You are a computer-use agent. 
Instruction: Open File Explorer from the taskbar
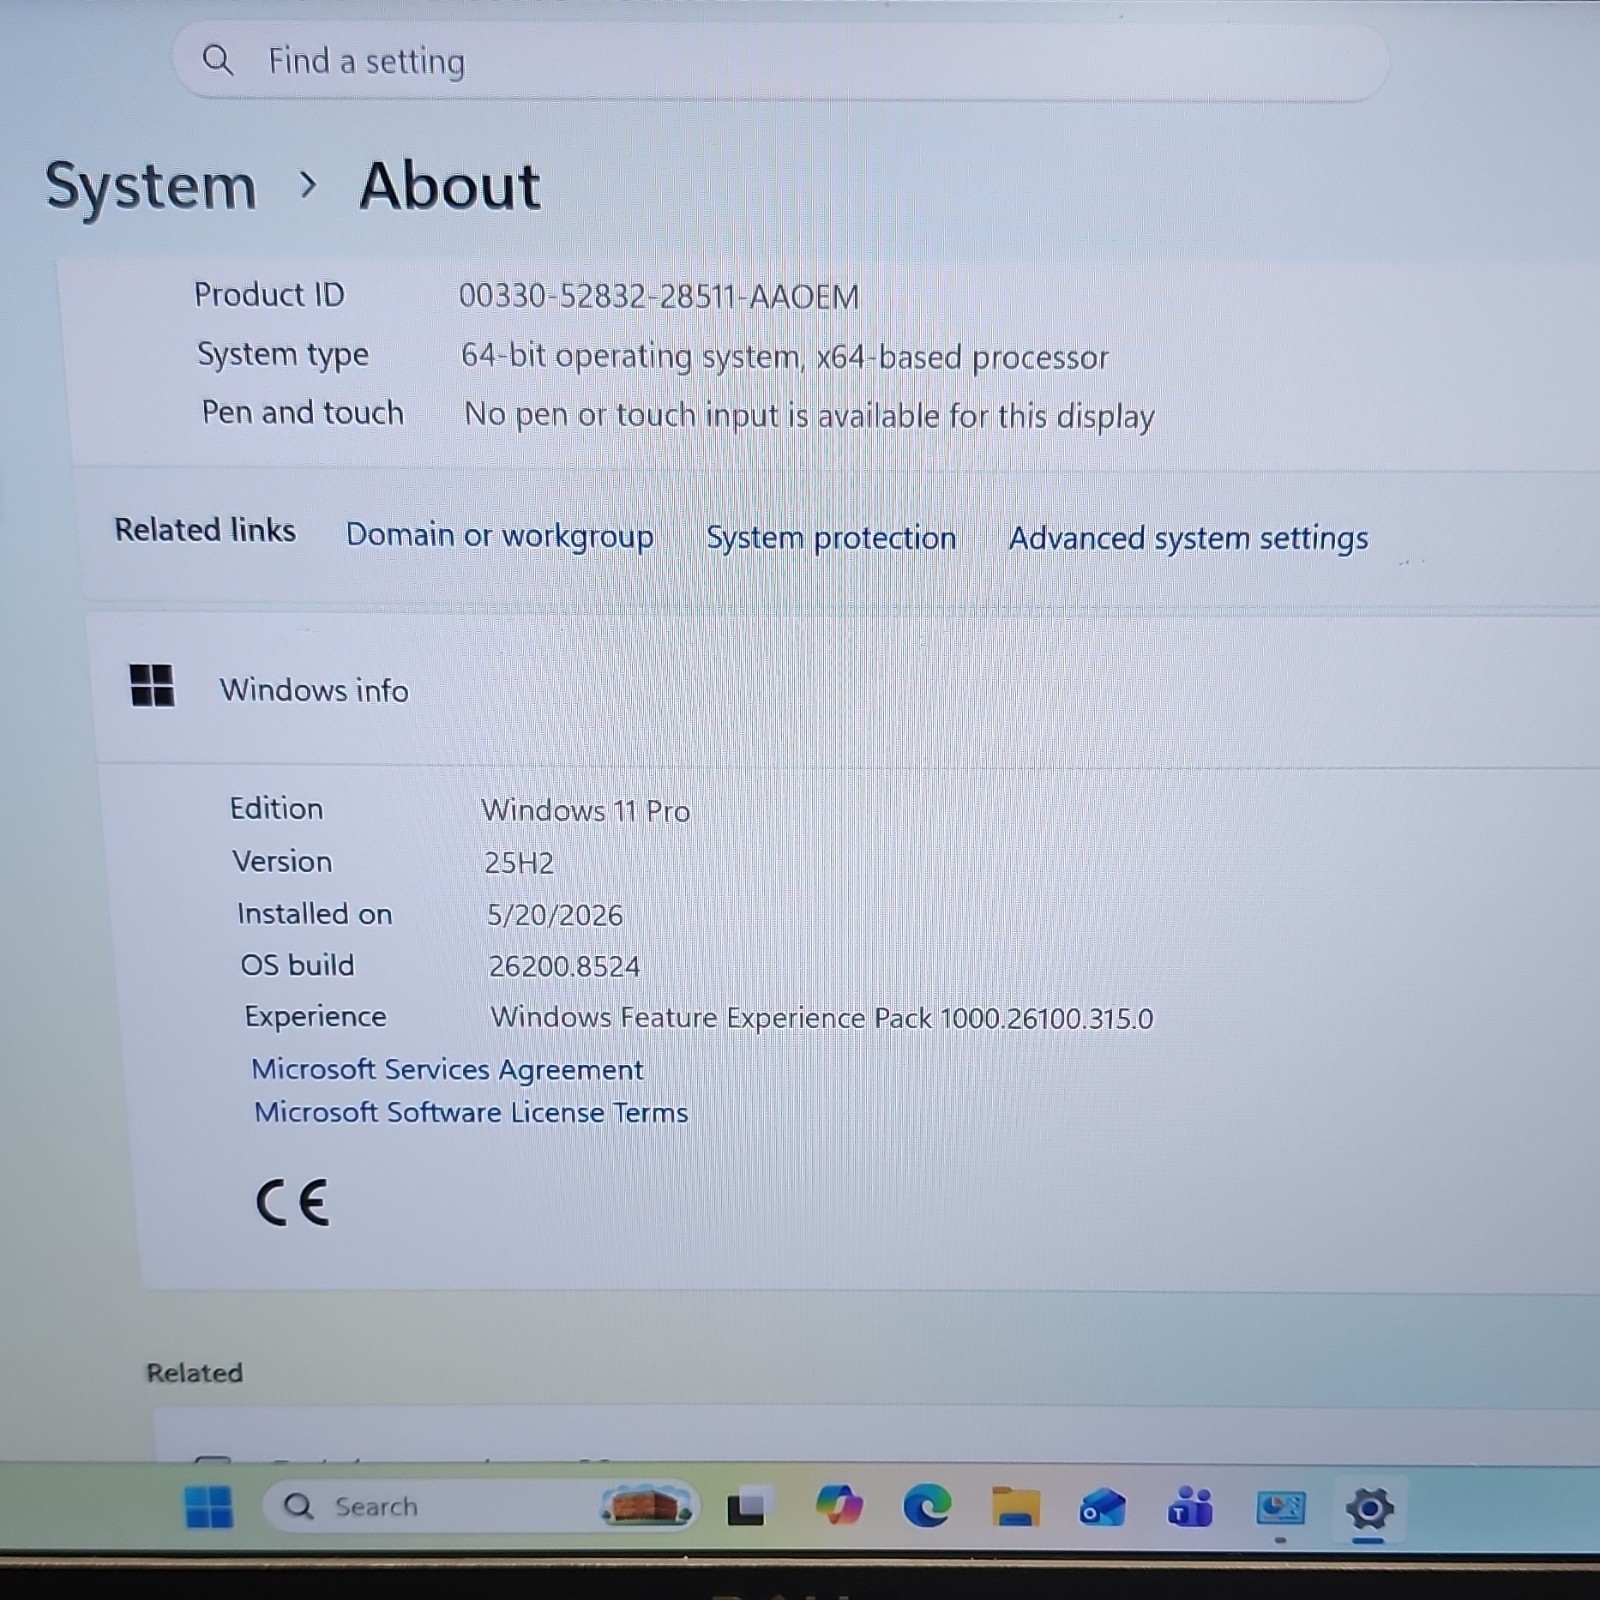(x=1015, y=1507)
